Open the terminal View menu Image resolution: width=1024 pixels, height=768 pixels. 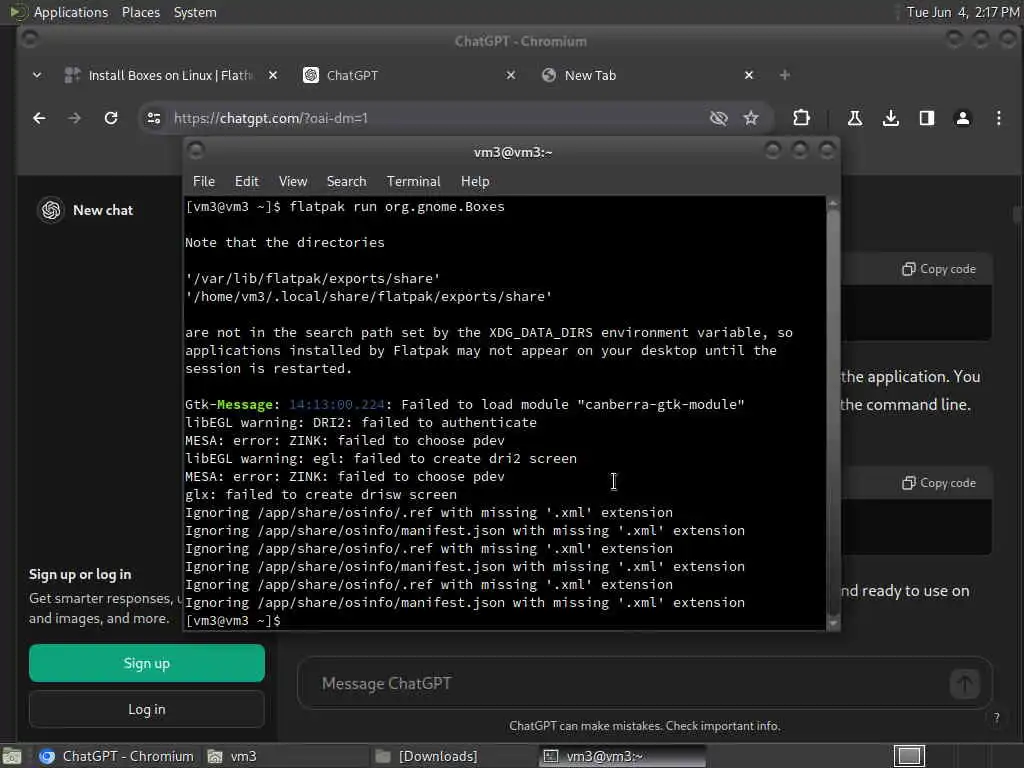[x=293, y=182]
